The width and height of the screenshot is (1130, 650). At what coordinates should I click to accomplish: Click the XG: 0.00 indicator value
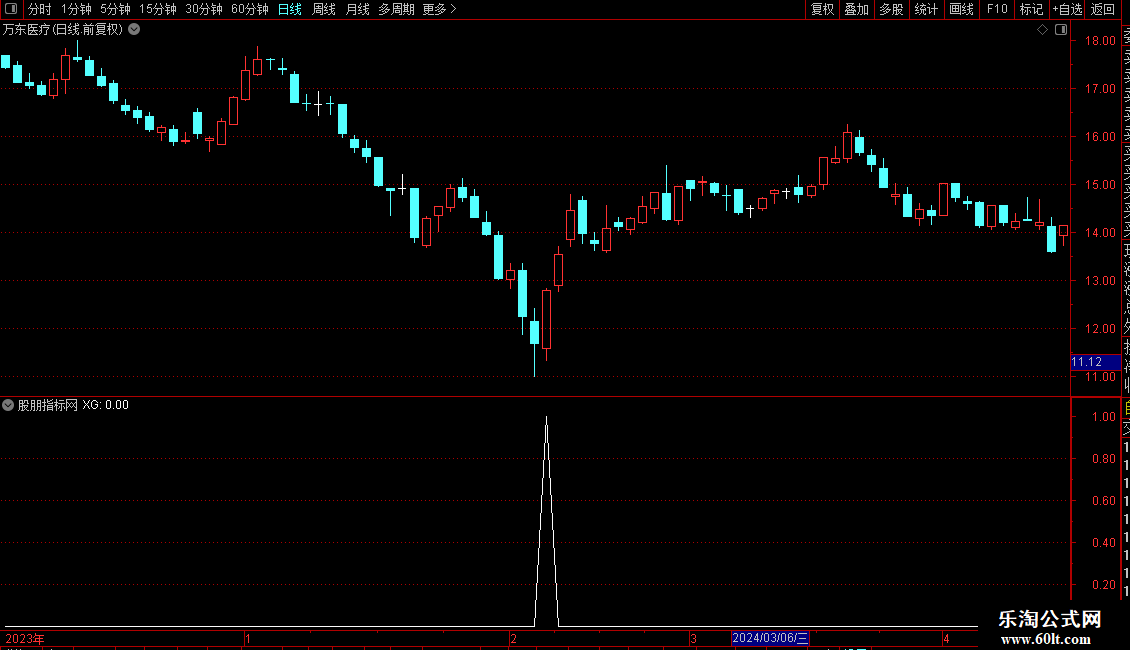pyautogui.click(x=105, y=405)
